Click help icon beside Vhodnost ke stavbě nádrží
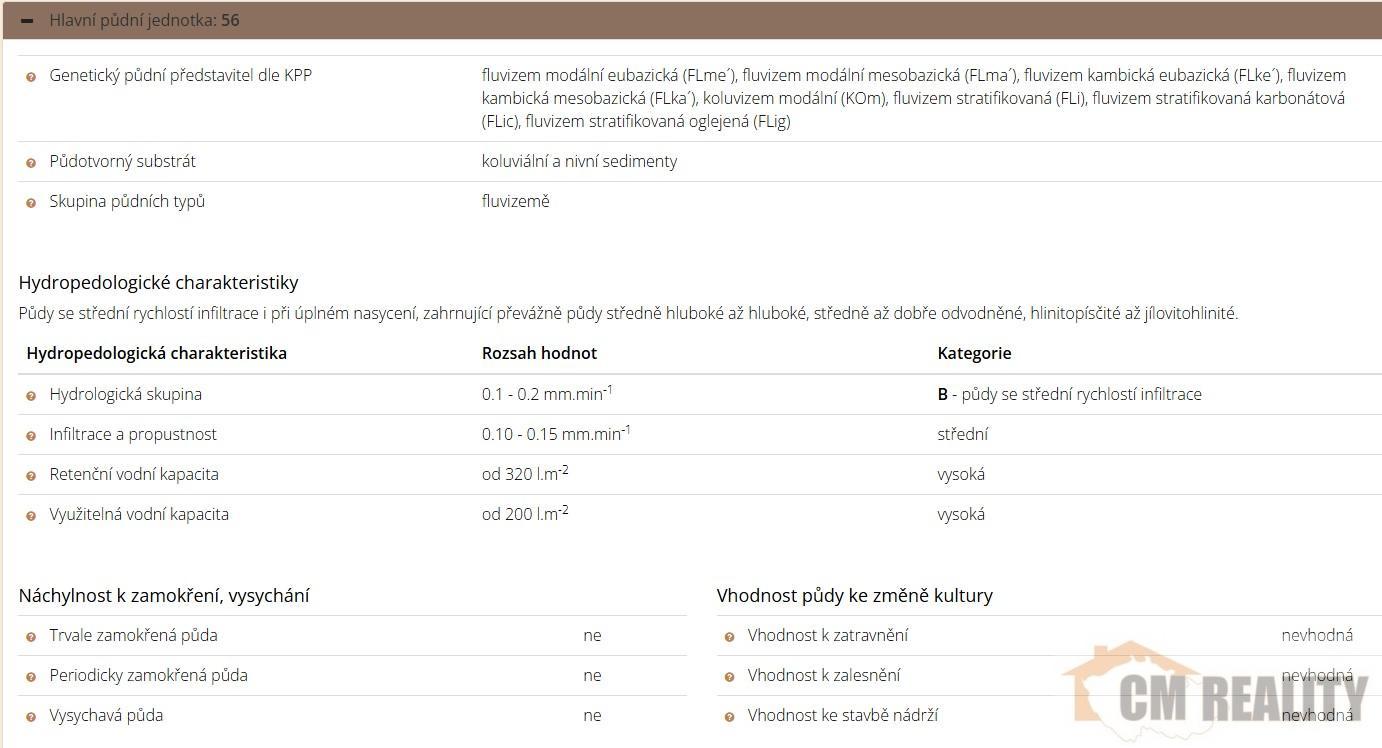1382x748 pixels. (729, 717)
